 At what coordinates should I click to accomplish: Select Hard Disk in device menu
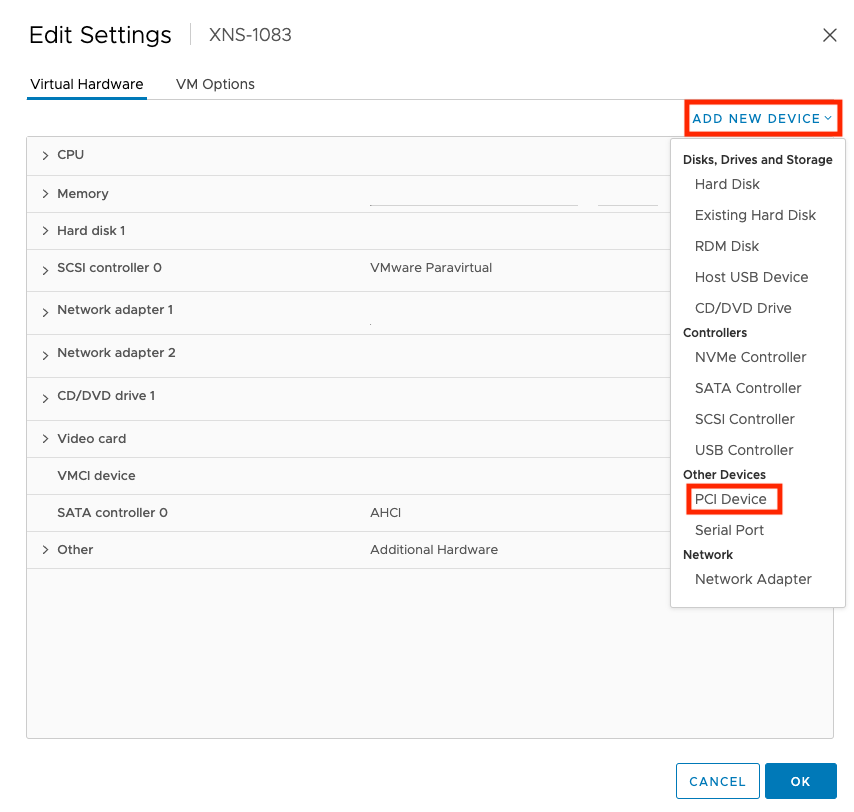(x=727, y=184)
